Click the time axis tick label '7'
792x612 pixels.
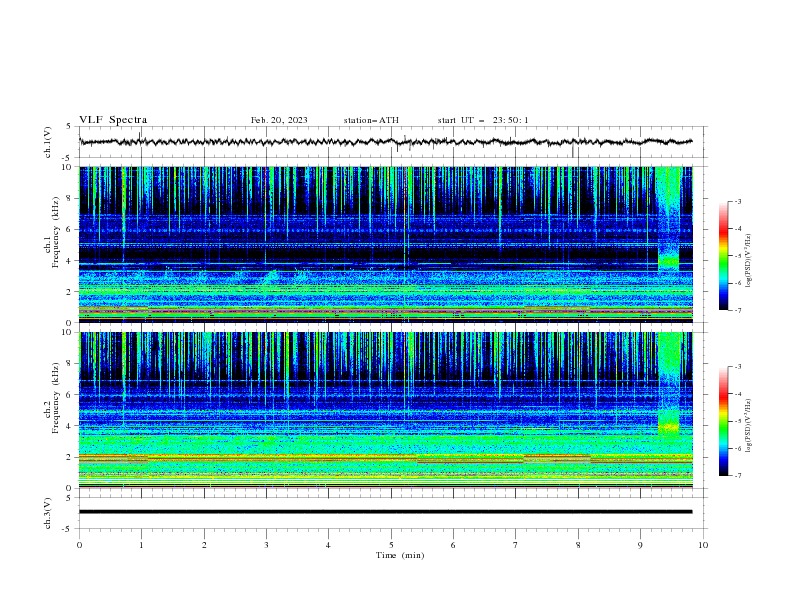pos(516,545)
